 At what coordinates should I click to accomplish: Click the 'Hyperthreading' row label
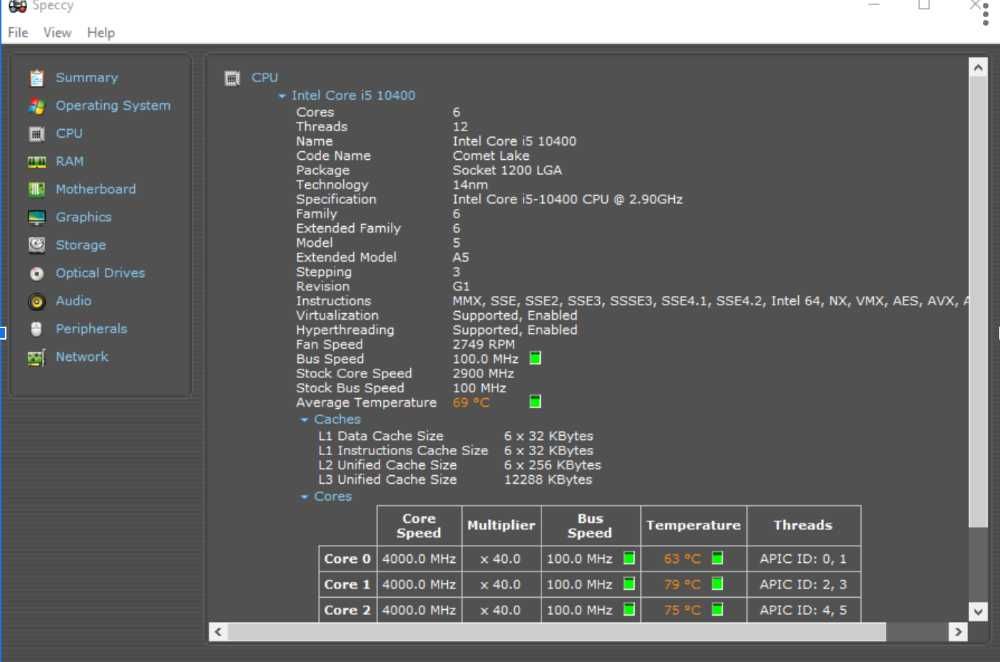pos(345,330)
